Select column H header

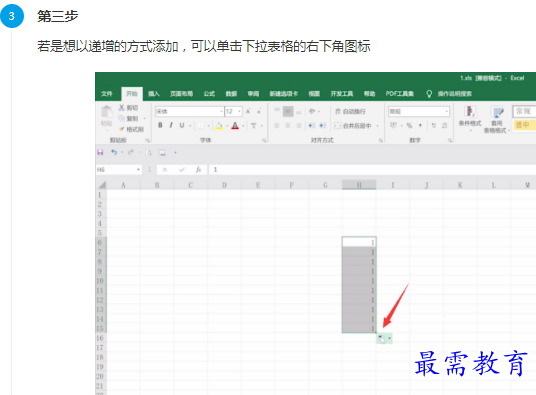pos(359,185)
